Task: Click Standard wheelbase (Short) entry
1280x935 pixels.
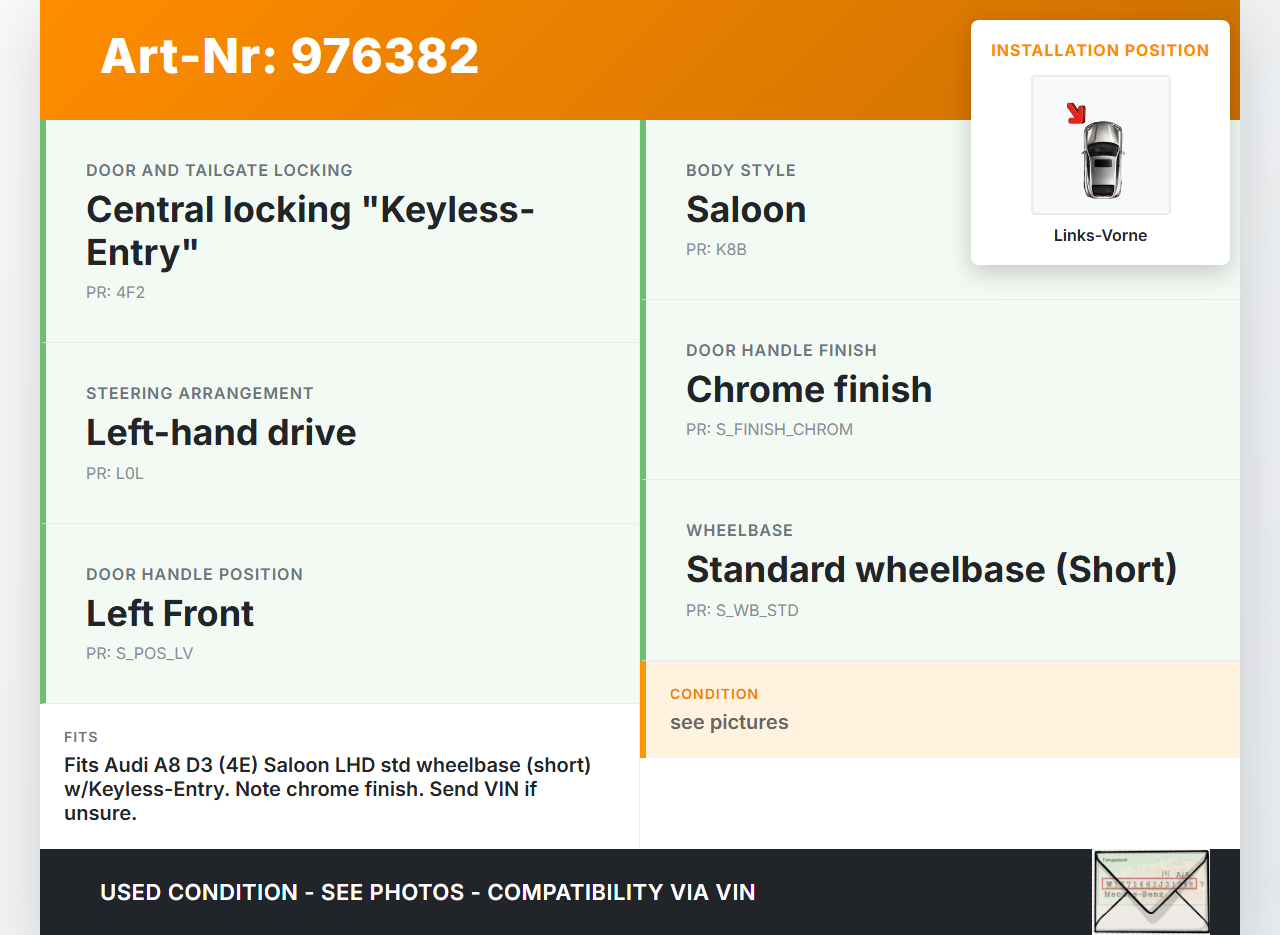Action: point(931,569)
